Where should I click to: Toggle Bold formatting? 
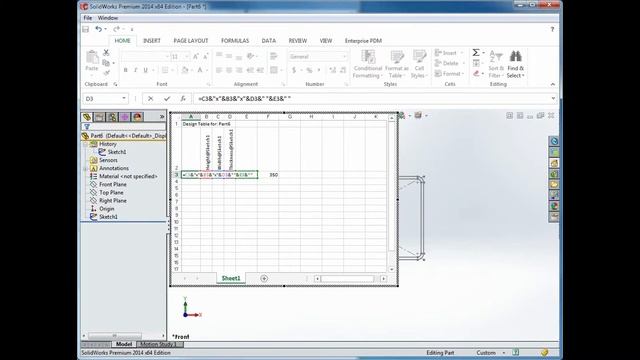(125, 70)
